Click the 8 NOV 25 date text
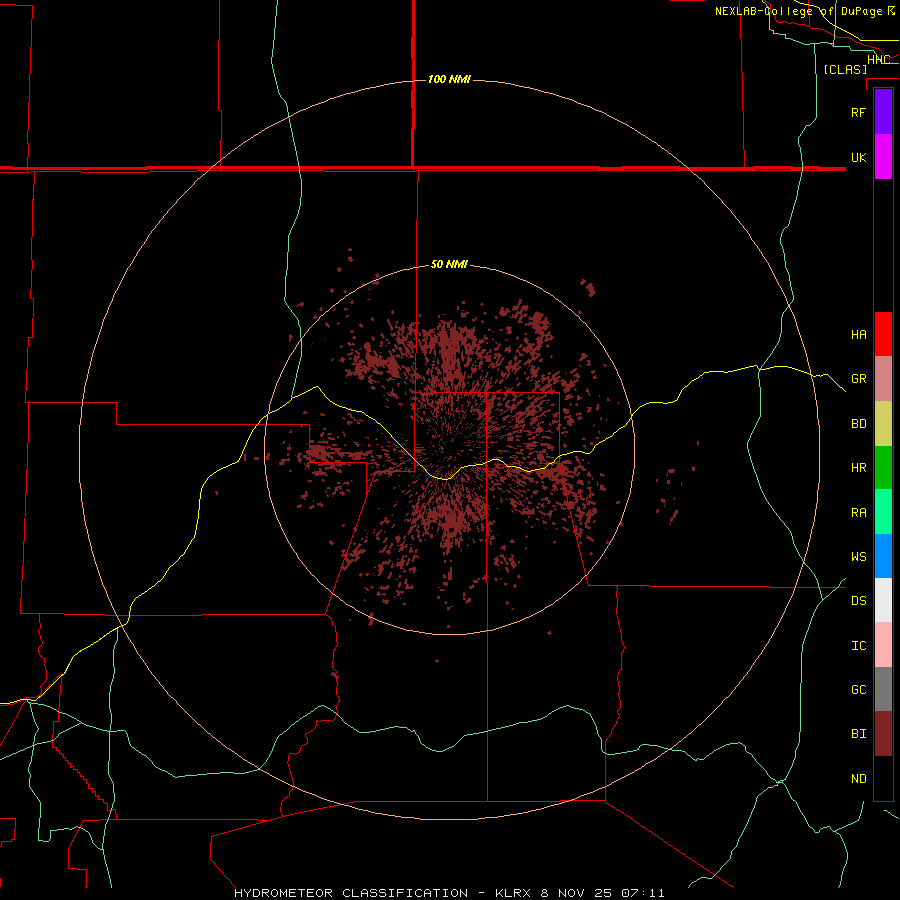Screen dimensions: 900x900 click(x=576, y=893)
